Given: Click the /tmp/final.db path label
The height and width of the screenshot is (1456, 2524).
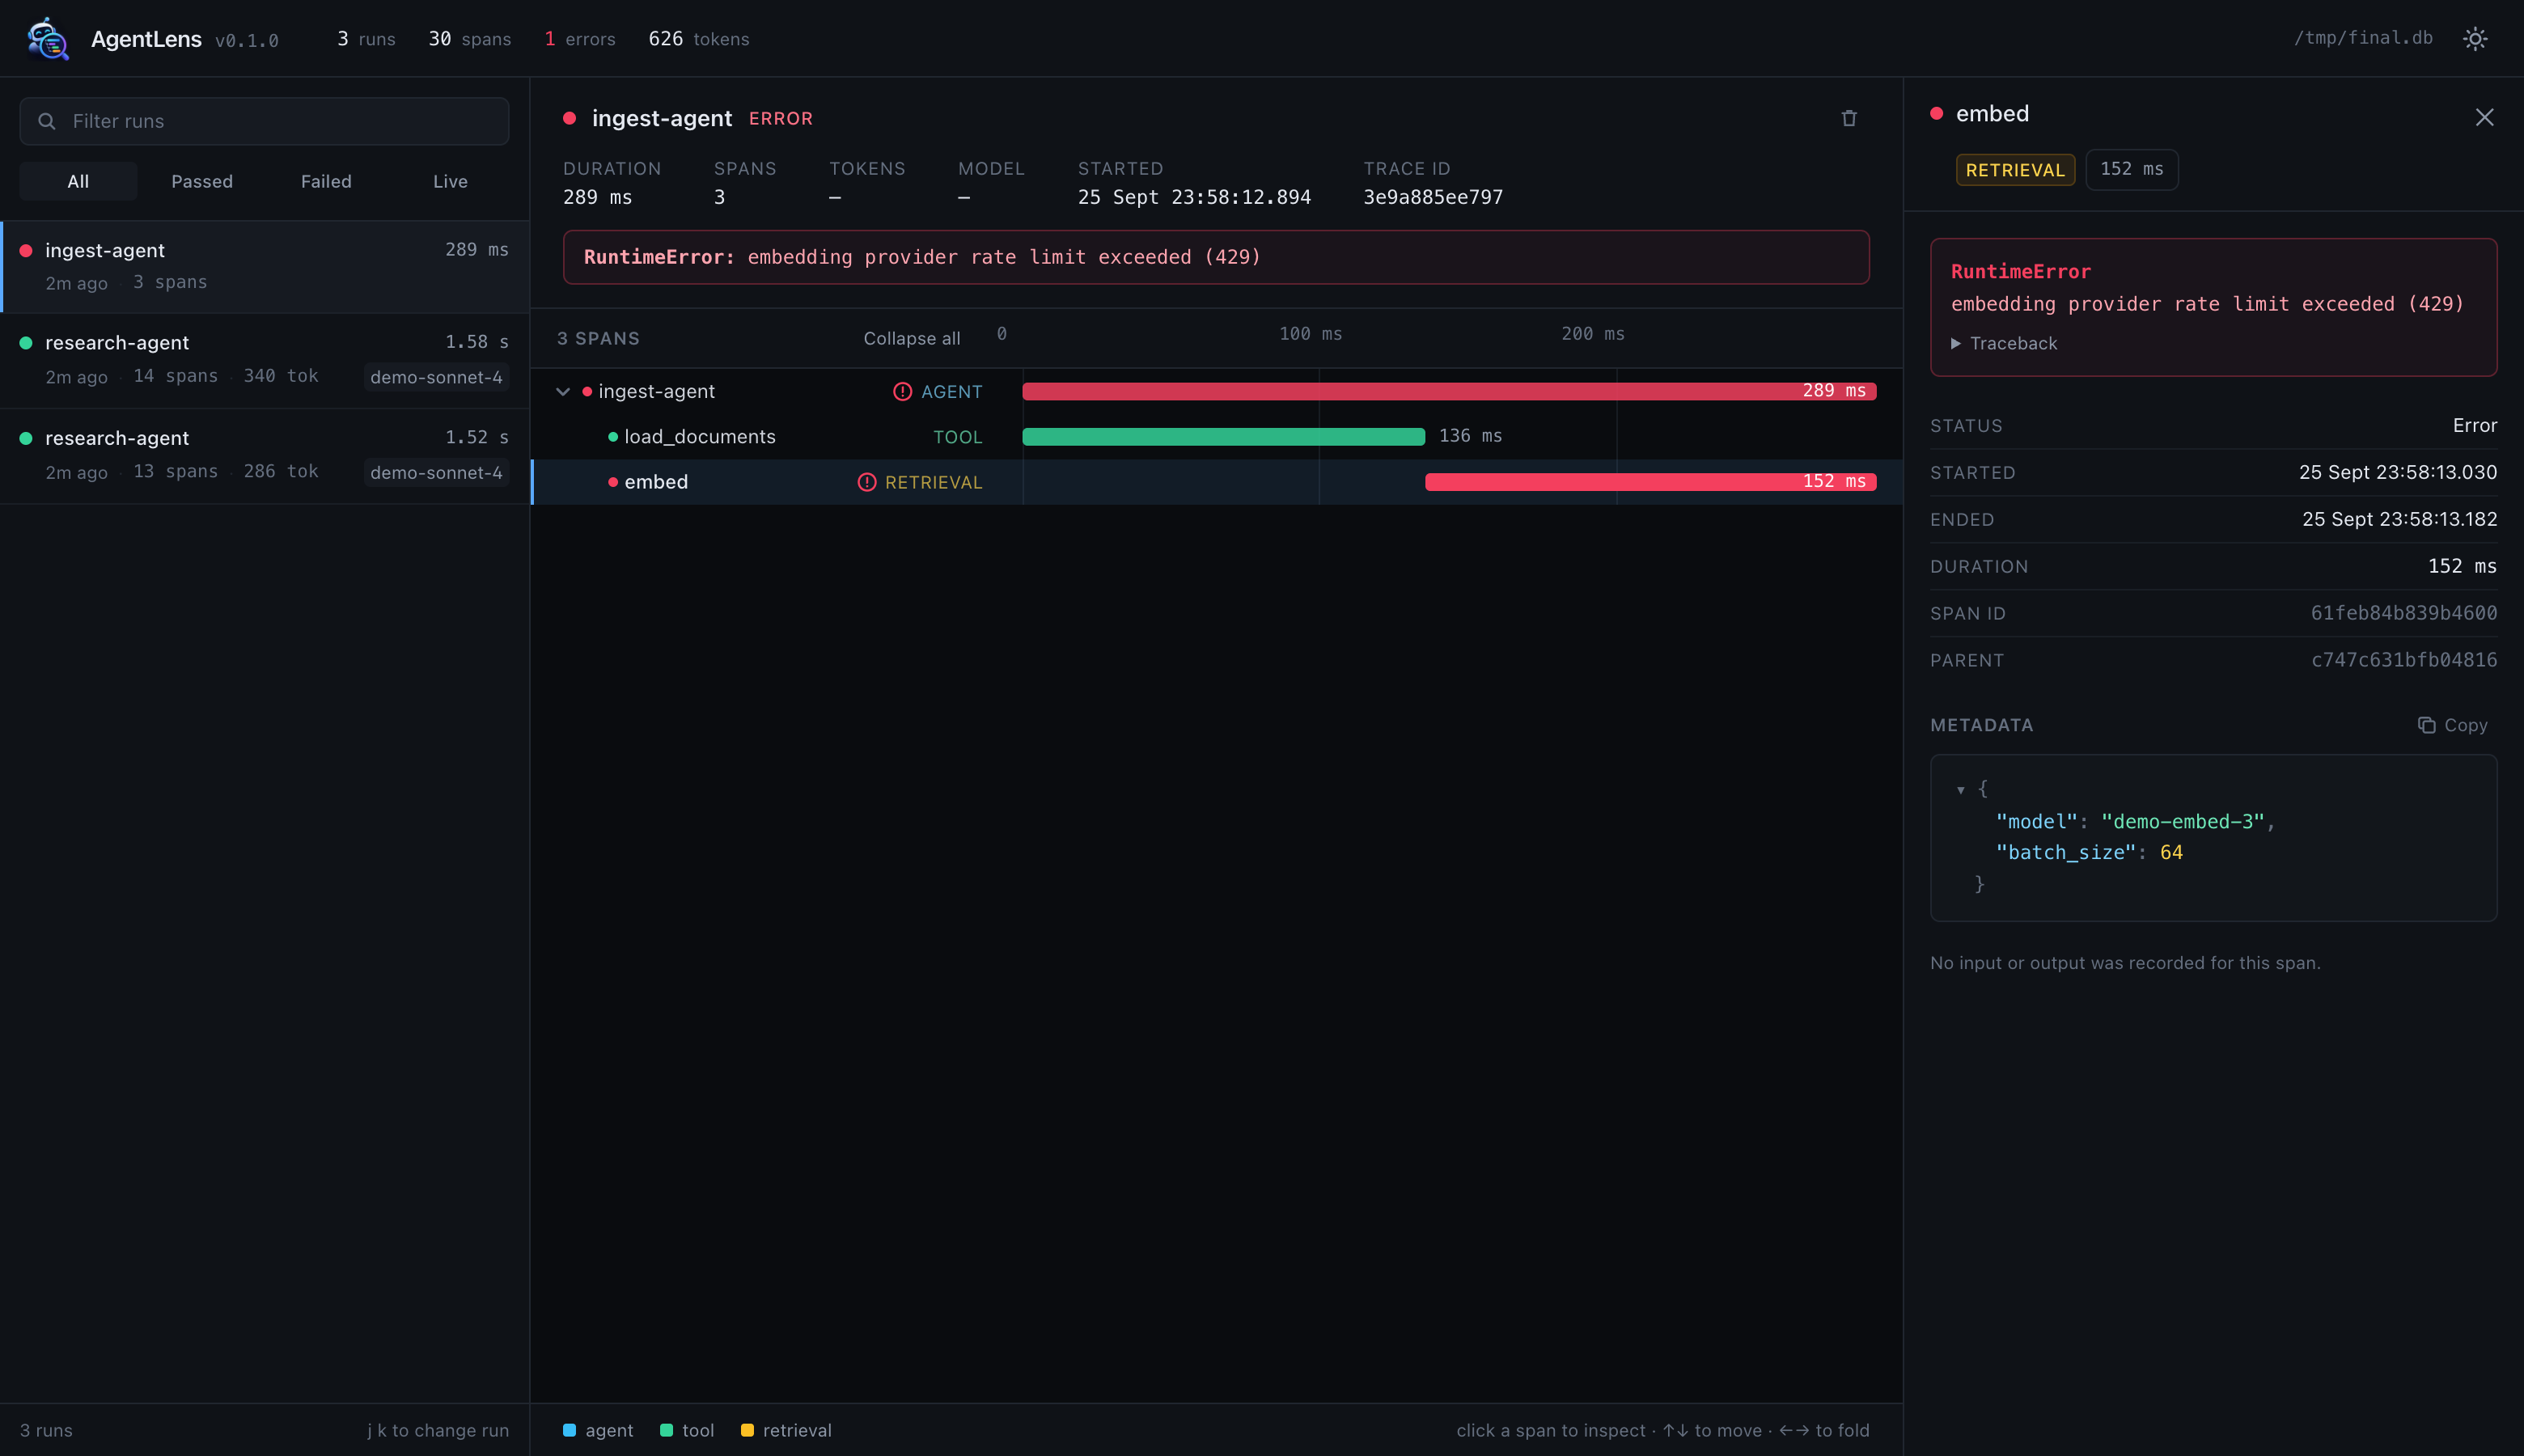Looking at the screenshot, I should 2362,38.
